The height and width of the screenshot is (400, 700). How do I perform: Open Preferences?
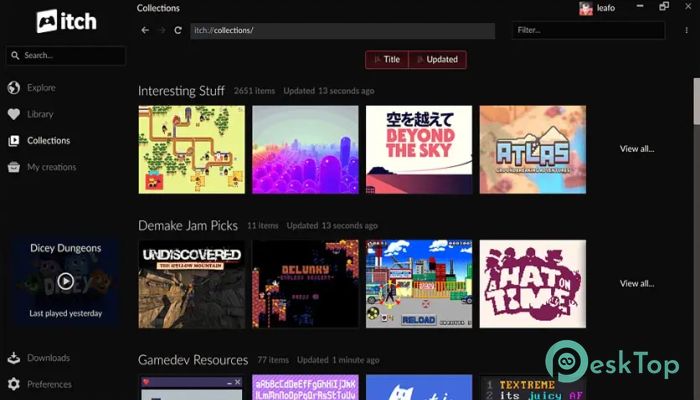tap(49, 384)
